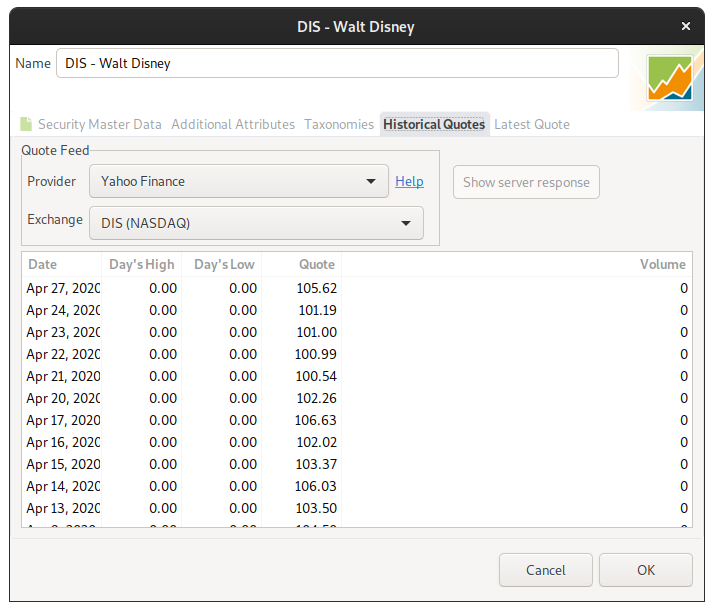Viewport: 714px width, 611px height.
Task: Click the Portfolio Performance chart logo icon
Action: pyautogui.click(x=670, y=78)
